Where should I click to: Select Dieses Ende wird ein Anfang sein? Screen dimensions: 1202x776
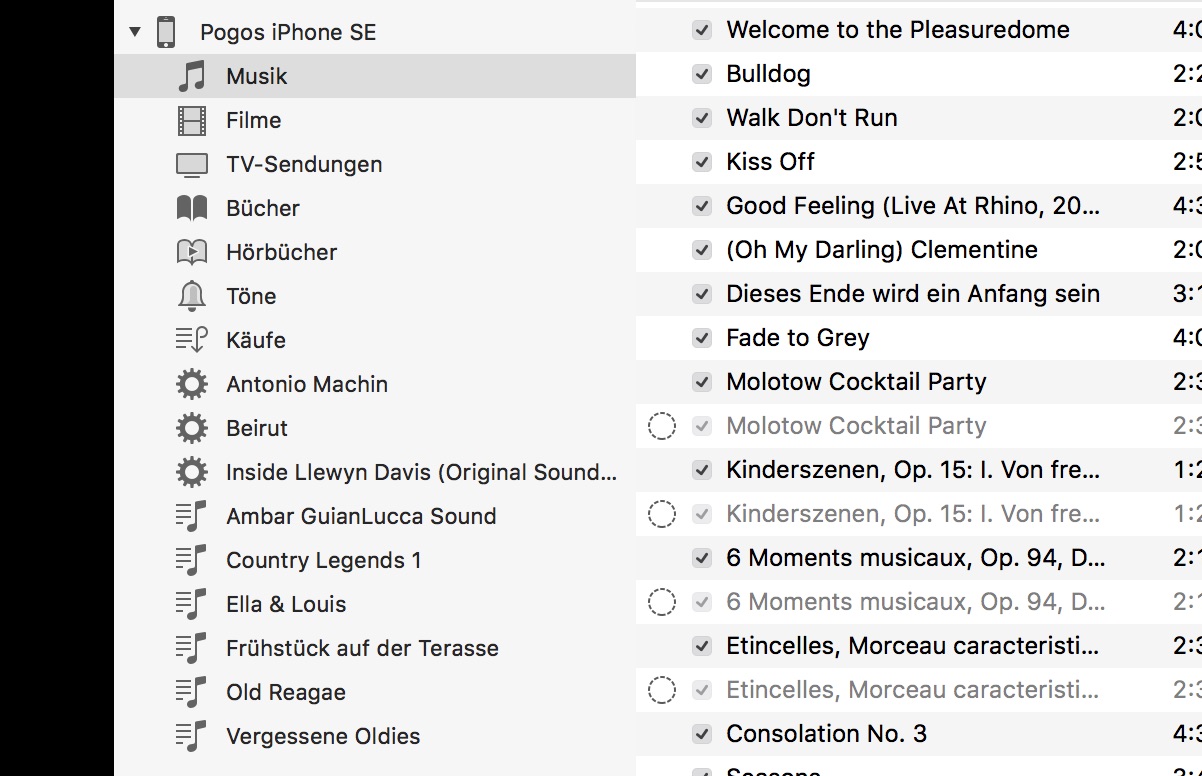(913, 294)
